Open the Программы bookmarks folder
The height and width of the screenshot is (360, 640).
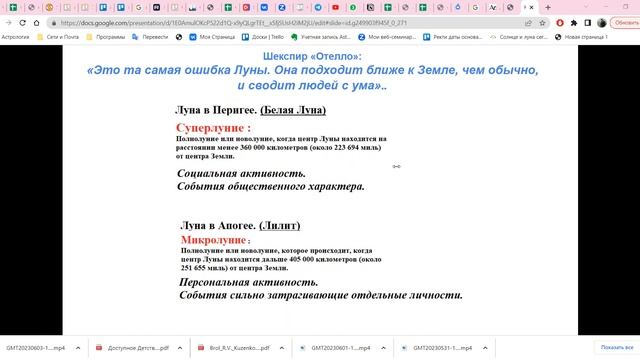click(106, 37)
